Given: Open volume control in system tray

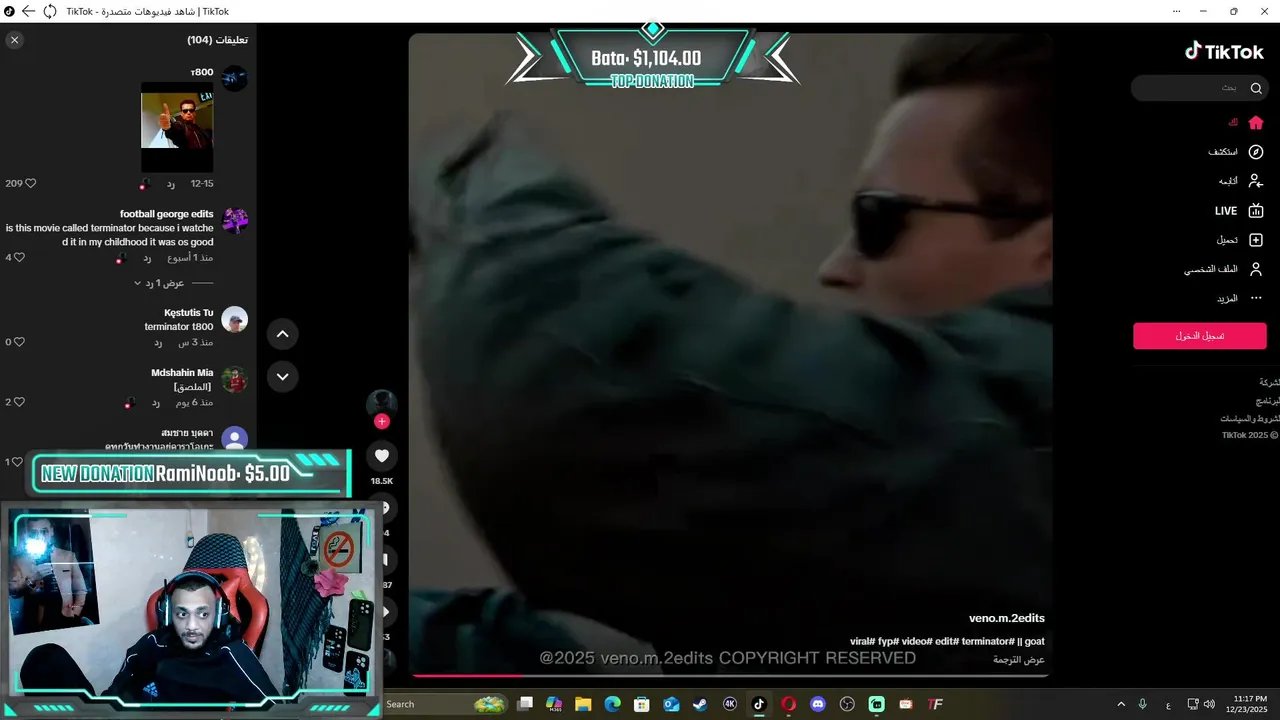Looking at the screenshot, I should coord(1210,704).
